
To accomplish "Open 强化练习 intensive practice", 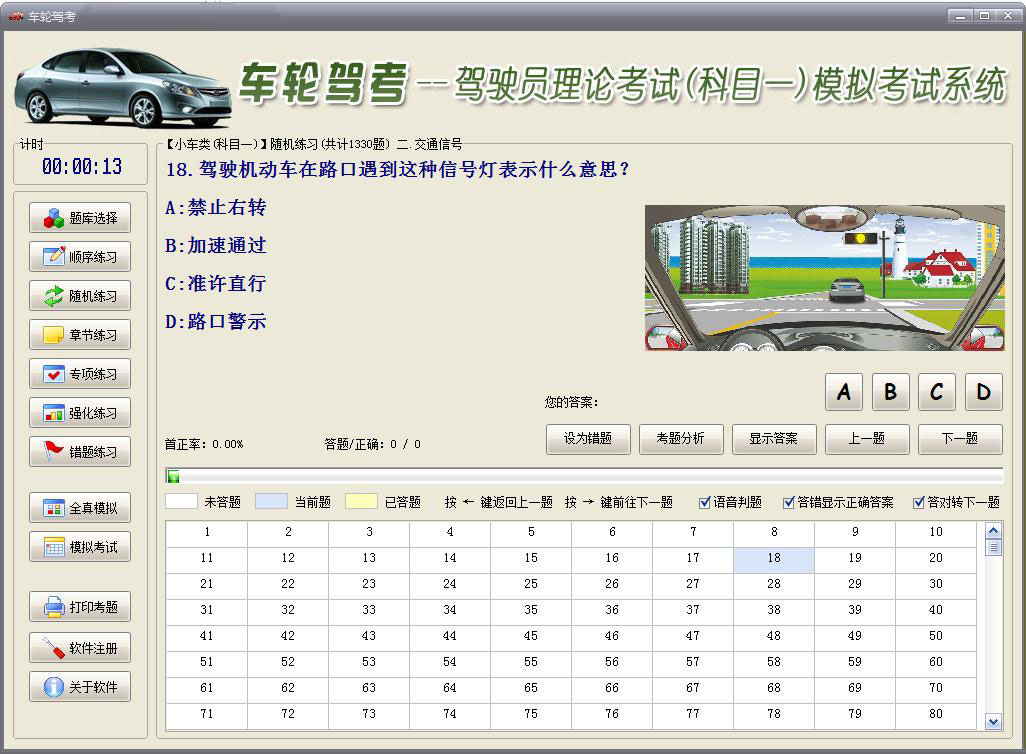I will click(80, 413).
